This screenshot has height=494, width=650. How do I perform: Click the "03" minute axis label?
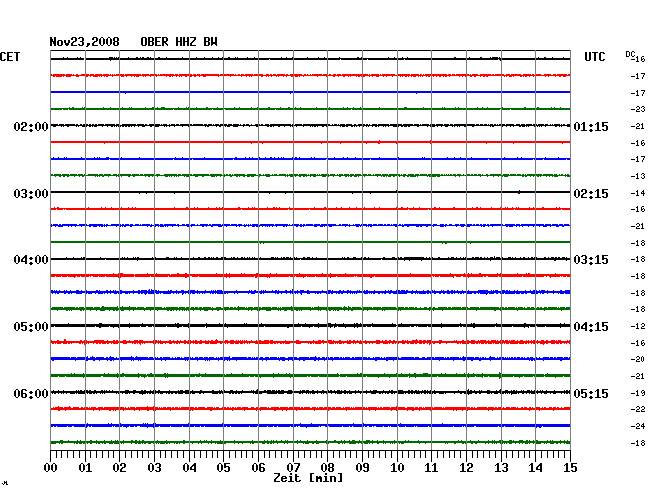(x=154, y=468)
